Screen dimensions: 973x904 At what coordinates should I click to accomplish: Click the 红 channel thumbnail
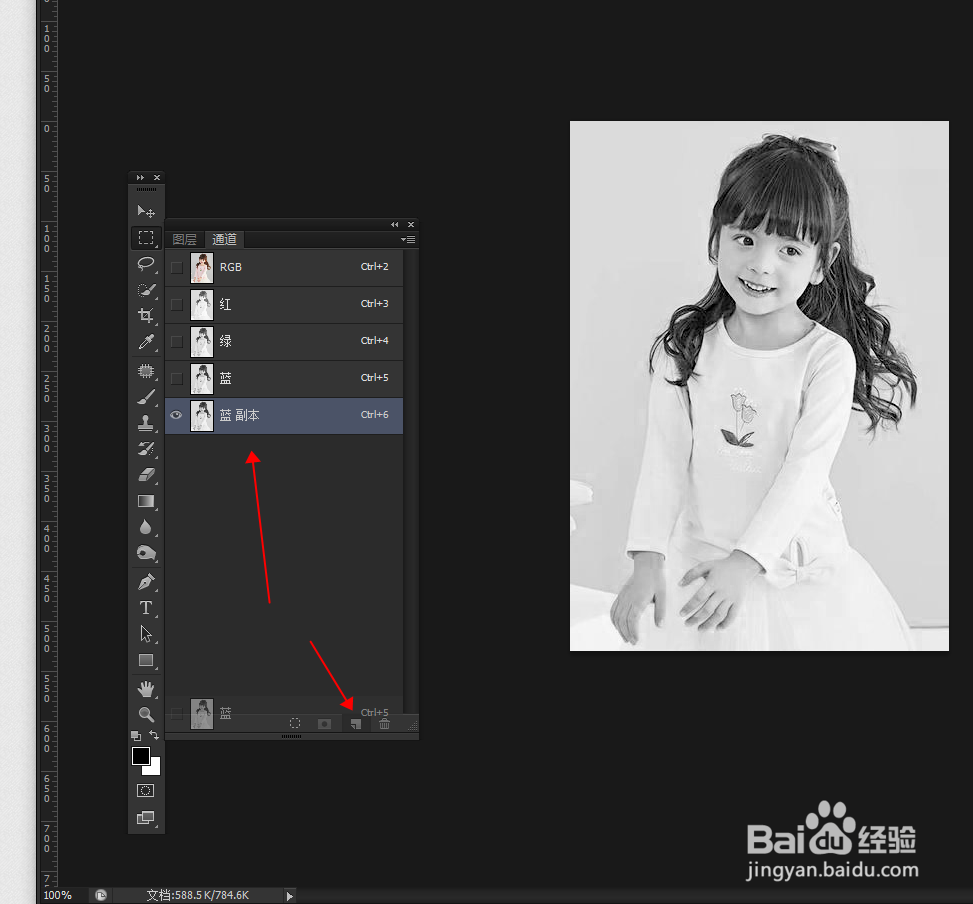point(202,305)
